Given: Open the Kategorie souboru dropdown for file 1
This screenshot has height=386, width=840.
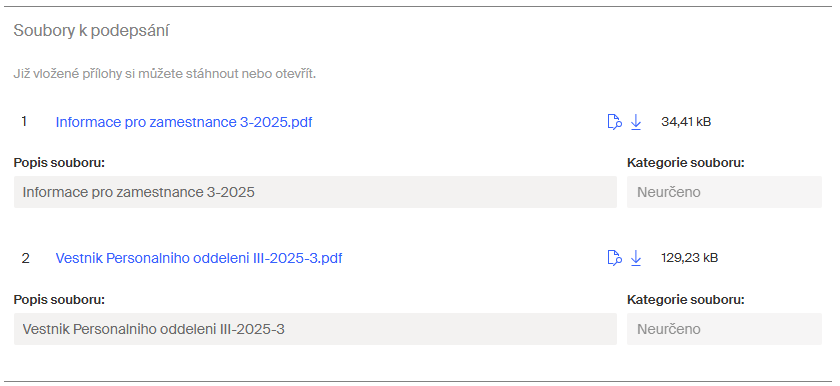Looking at the screenshot, I should click(x=724, y=192).
